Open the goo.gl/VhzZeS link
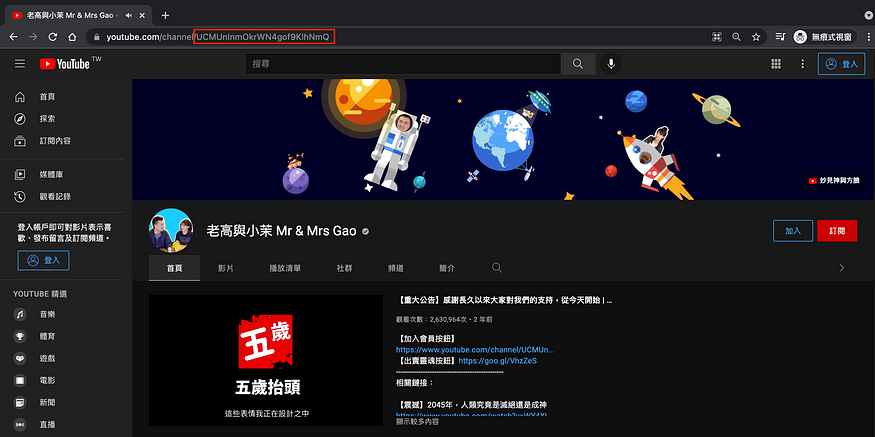Screen dimensions: 875x437 497,361
